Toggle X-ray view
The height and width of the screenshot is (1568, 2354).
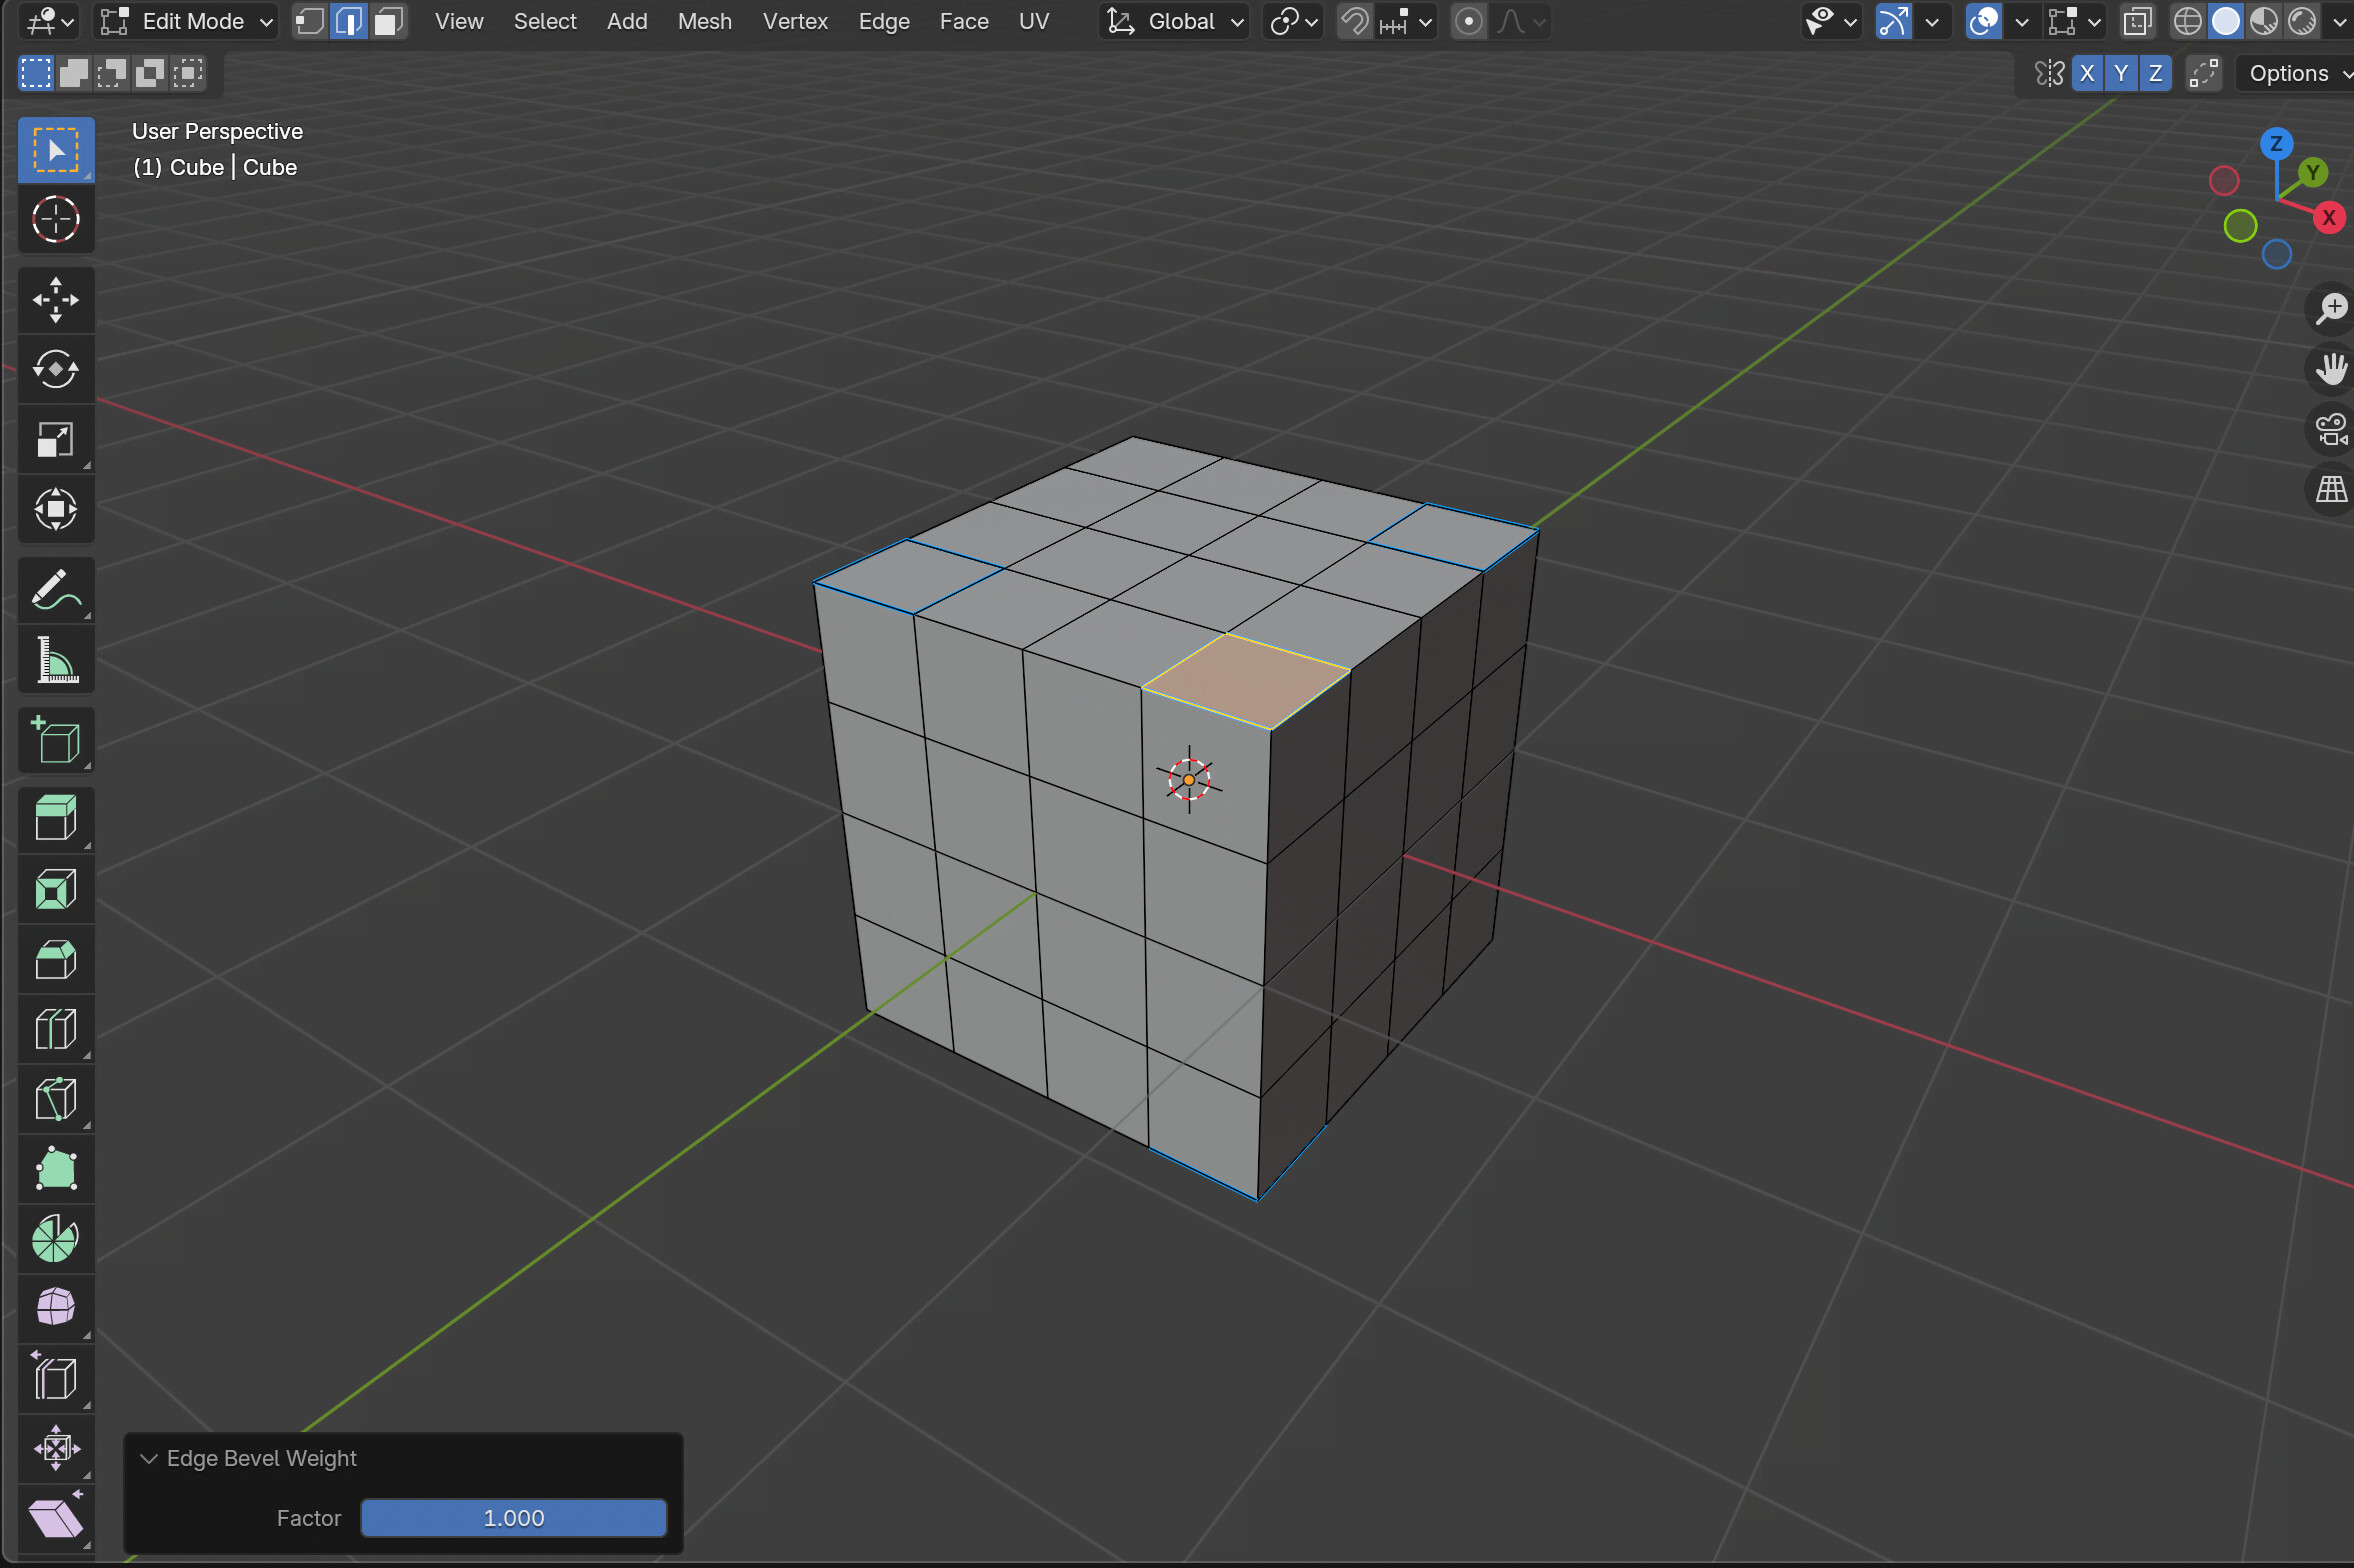tap(2137, 21)
